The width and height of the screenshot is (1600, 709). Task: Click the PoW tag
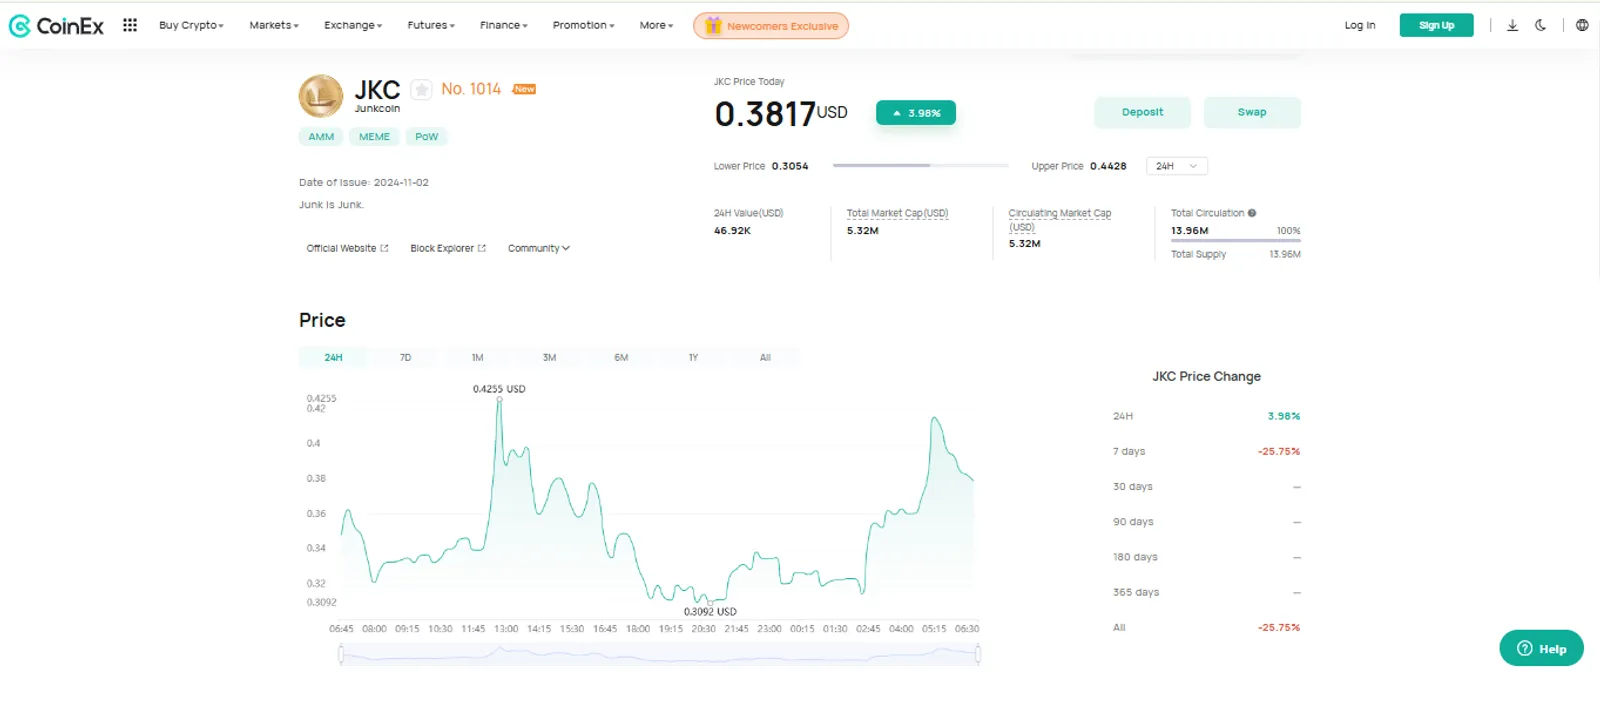427,137
